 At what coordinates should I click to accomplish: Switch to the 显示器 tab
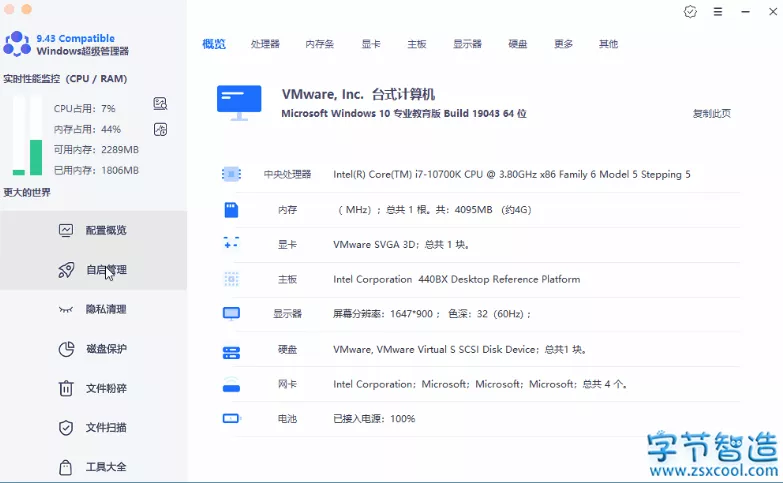[x=467, y=44]
